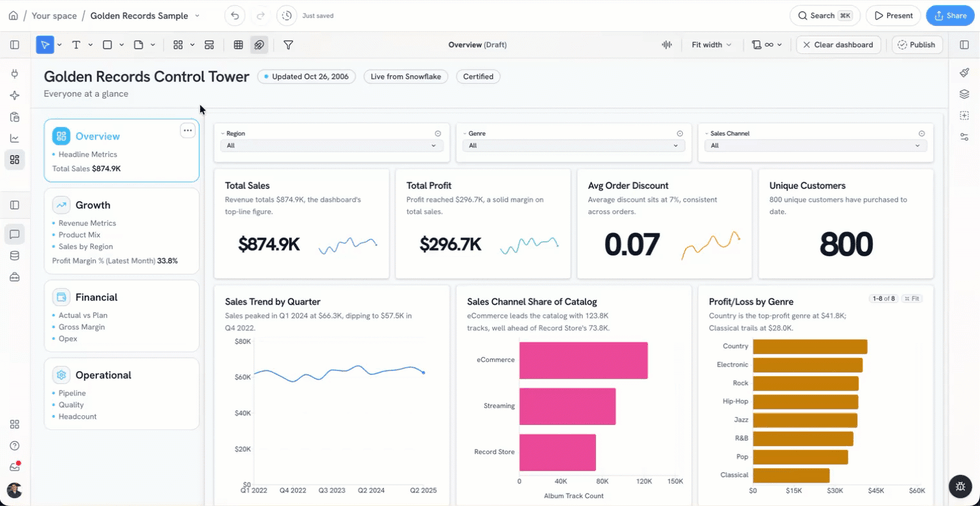
Task: Click the Search button
Action: click(825, 16)
